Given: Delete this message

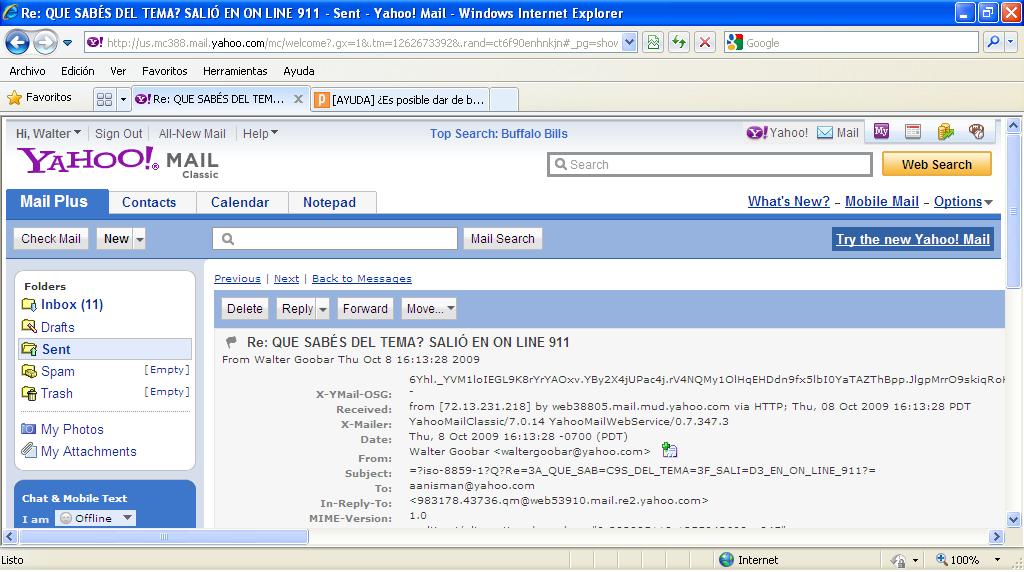Looking at the screenshot, I should point(245,308).
